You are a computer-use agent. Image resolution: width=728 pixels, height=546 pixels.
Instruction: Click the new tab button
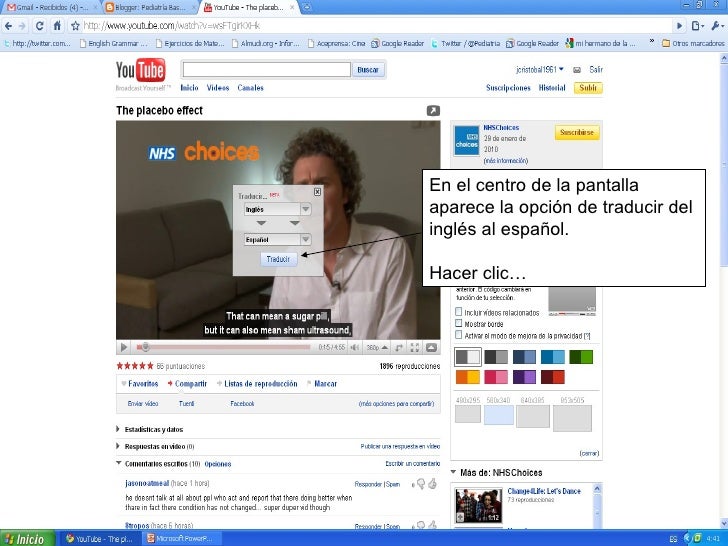pyautogui.click(x=306, y=7)
